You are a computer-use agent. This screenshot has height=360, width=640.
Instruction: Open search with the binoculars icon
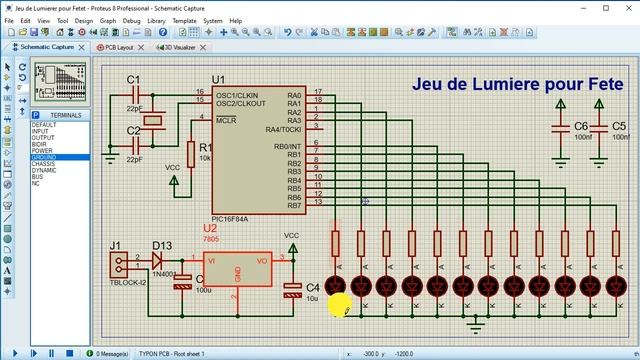pyautogui.click(x=467, y=32)
